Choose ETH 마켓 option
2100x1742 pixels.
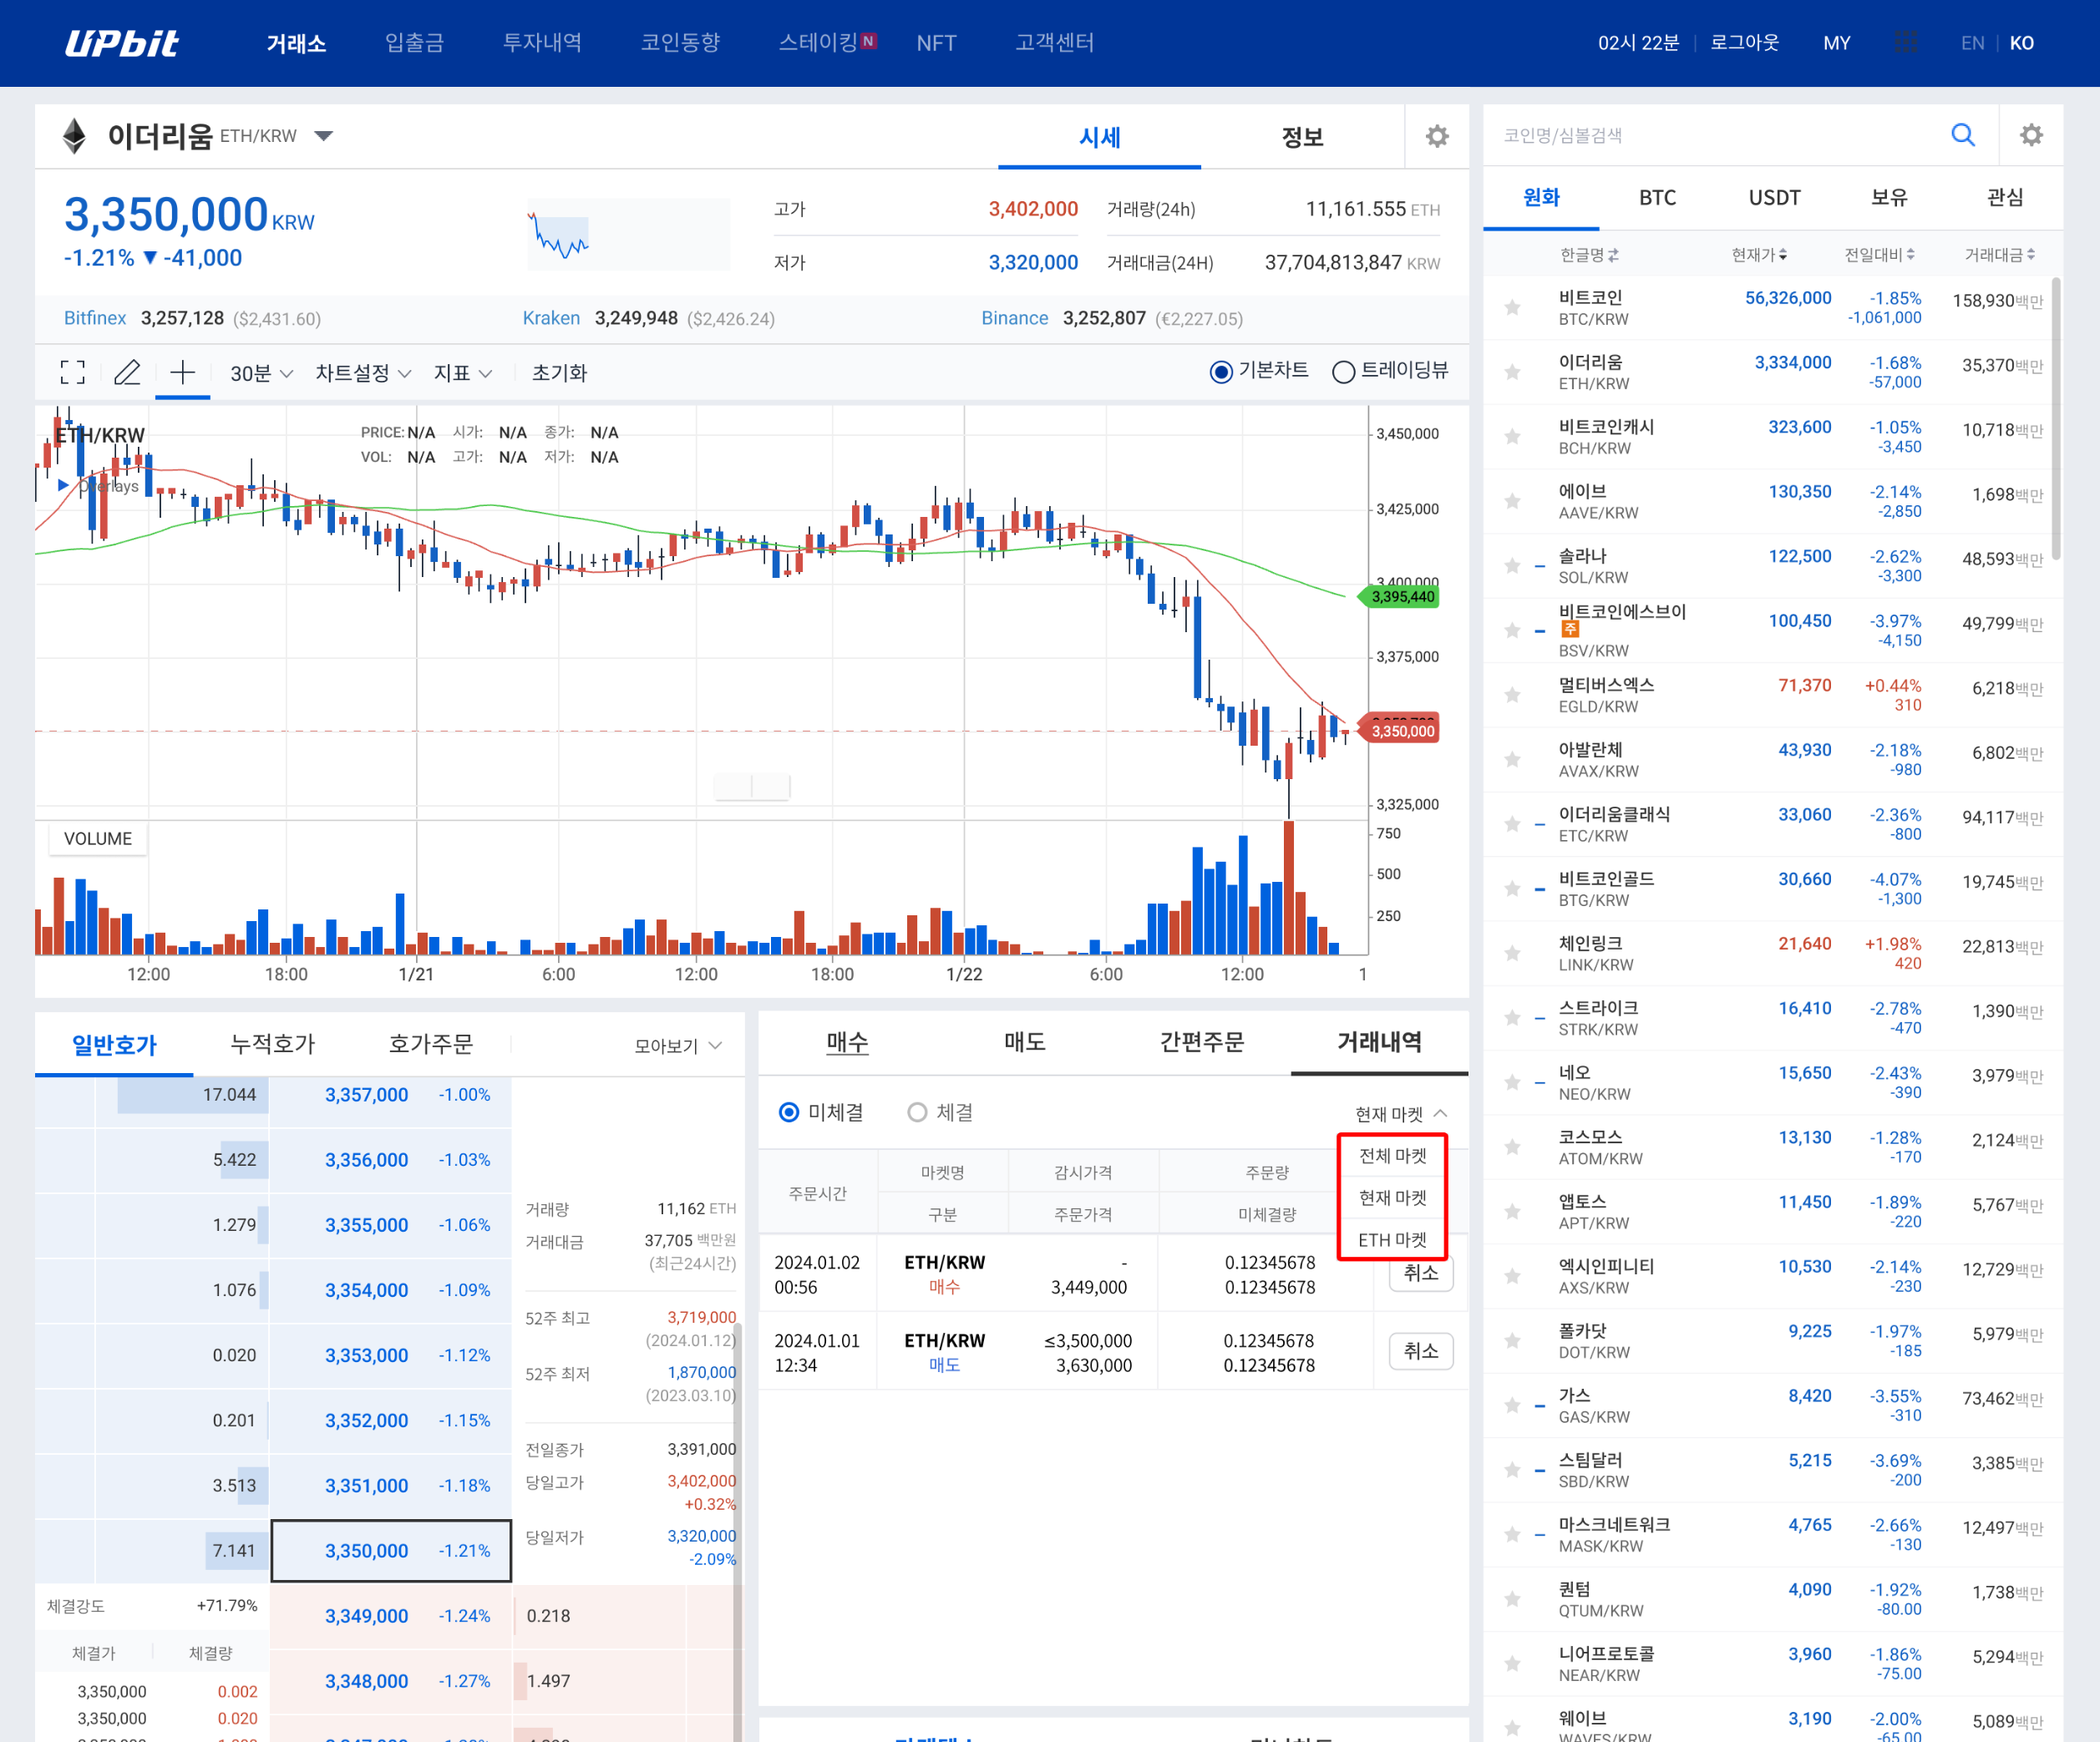tap(1392, 1240)
